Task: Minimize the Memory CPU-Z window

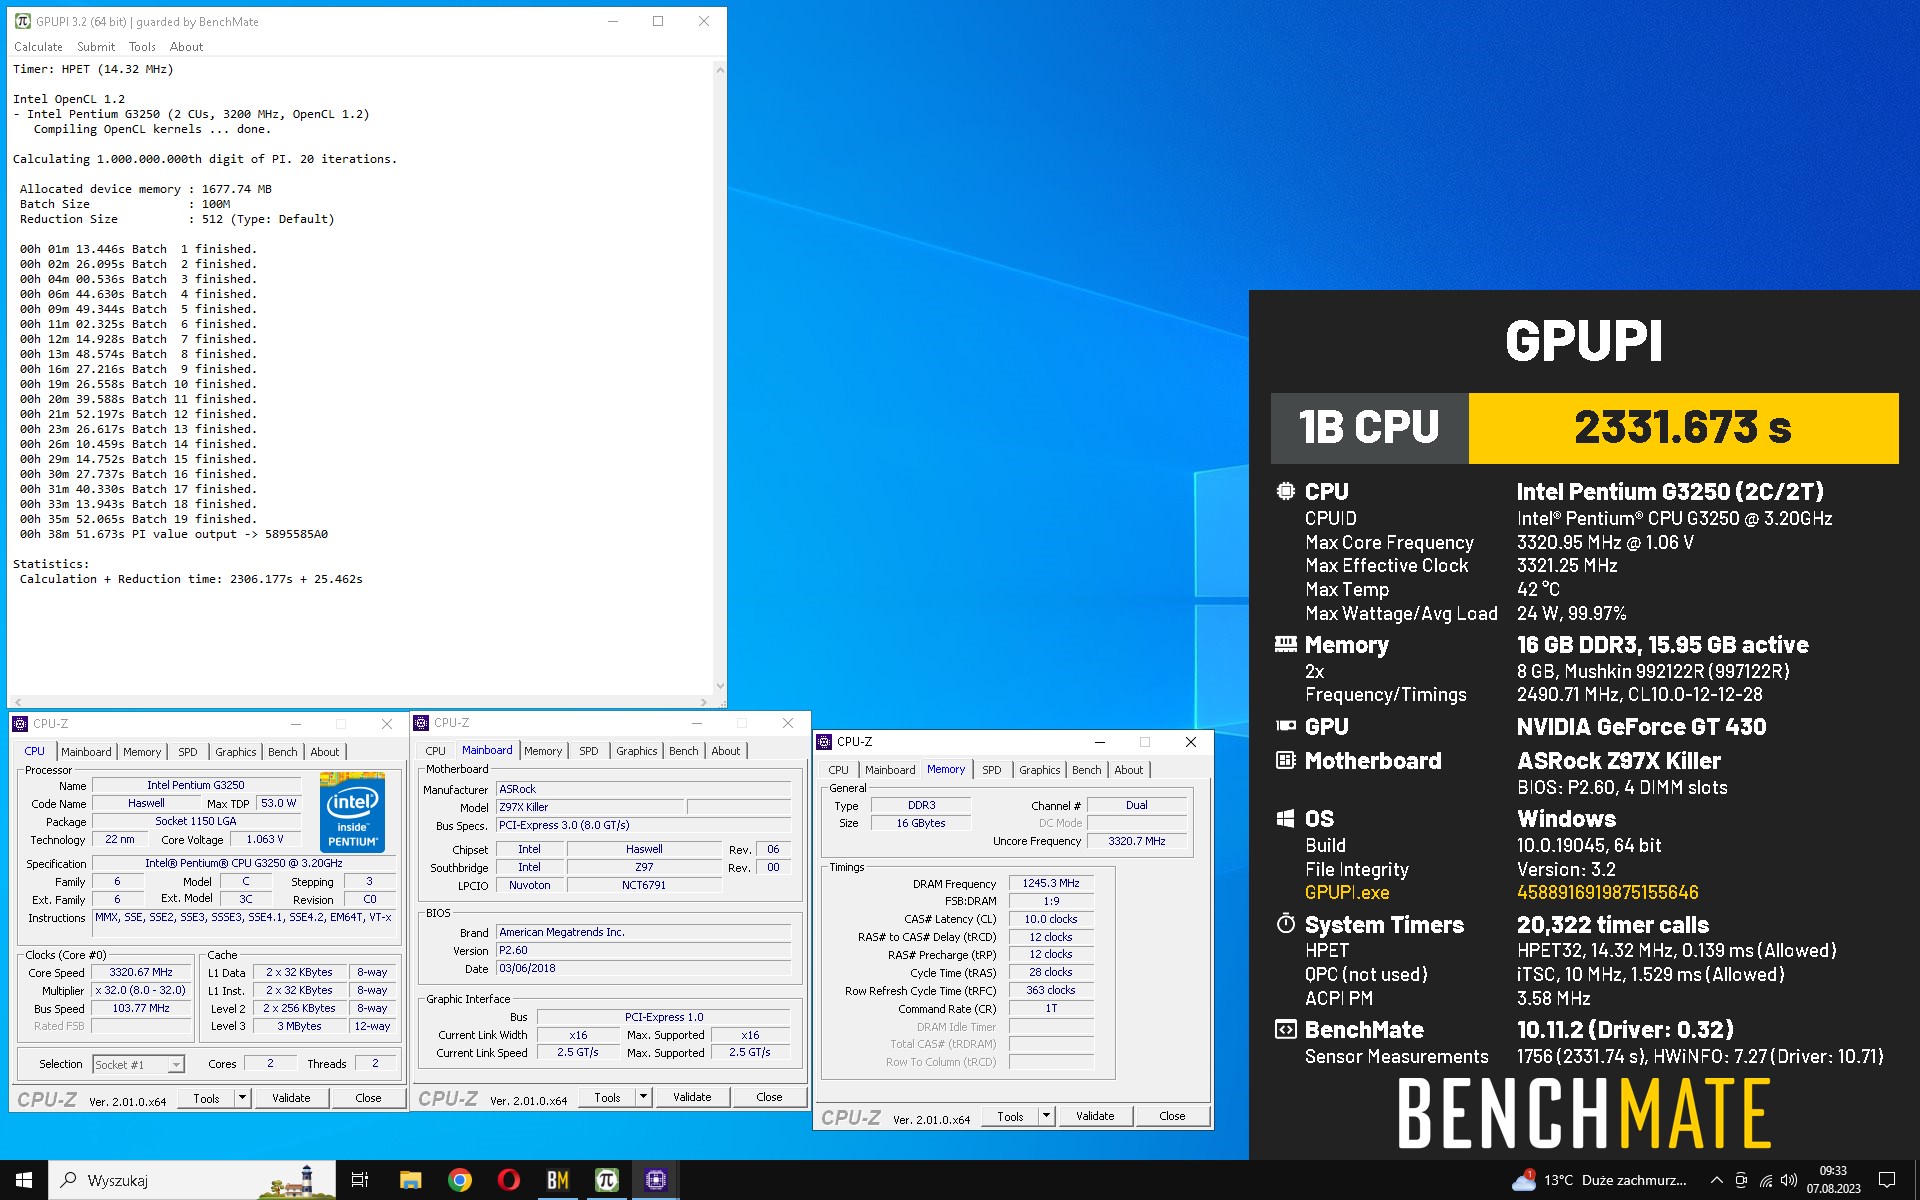Action: pyautogui.click(x=1099, y=742)
